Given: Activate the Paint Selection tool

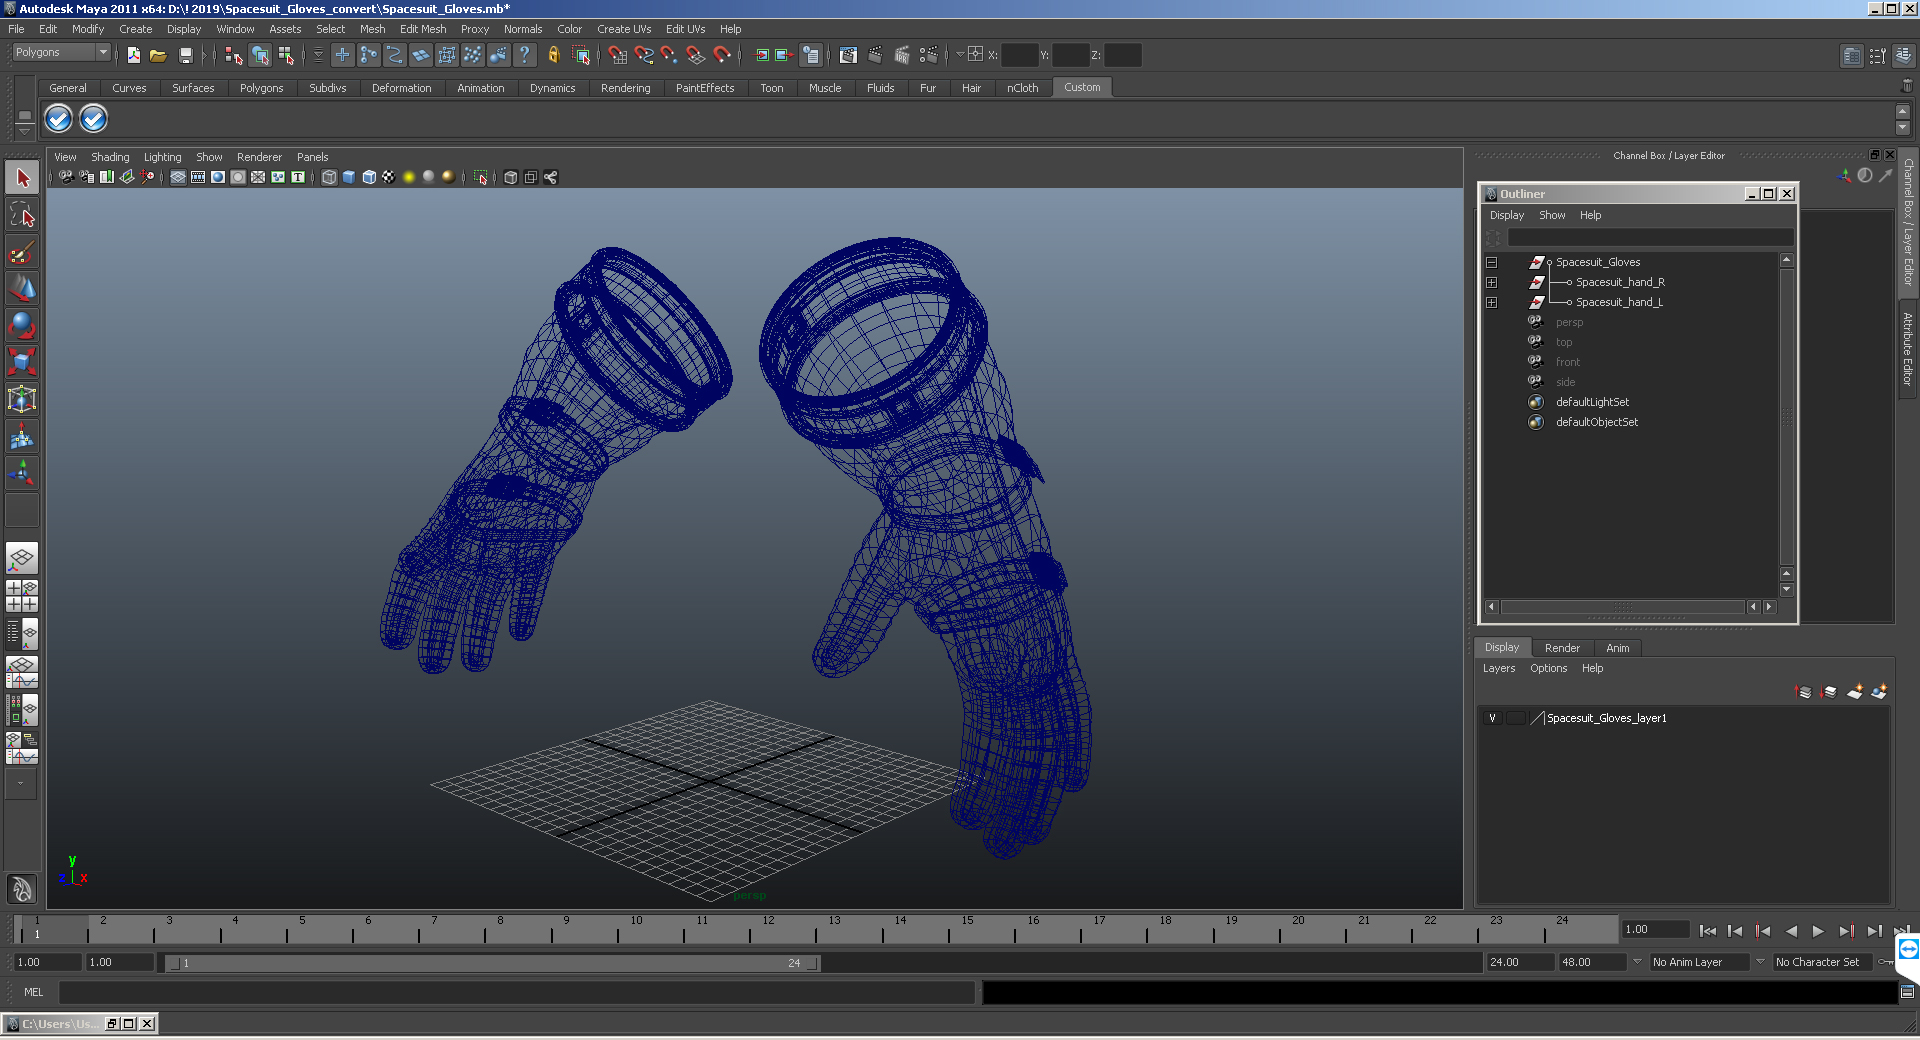Looking at the screenshot, I should click(x=22, y=252).
